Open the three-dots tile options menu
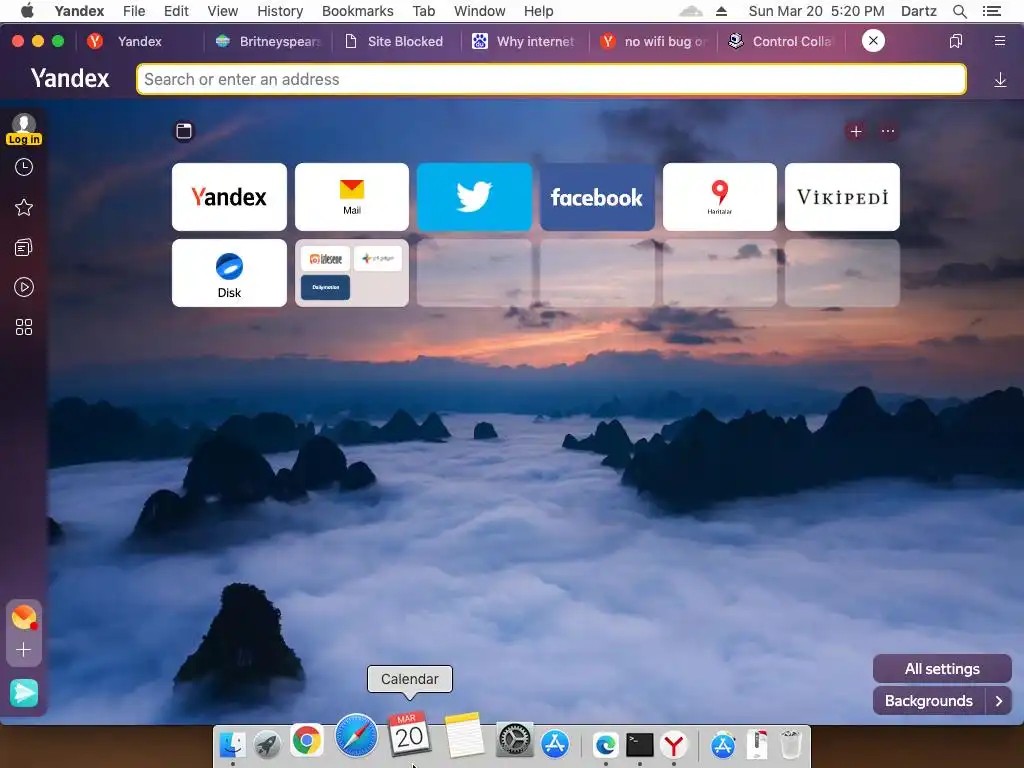Screen dimensions: 1024x768 (x=888, y=131)
